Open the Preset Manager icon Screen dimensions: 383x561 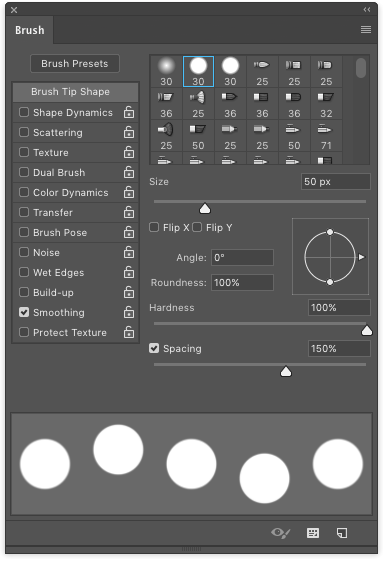click(x=313, y=533)
